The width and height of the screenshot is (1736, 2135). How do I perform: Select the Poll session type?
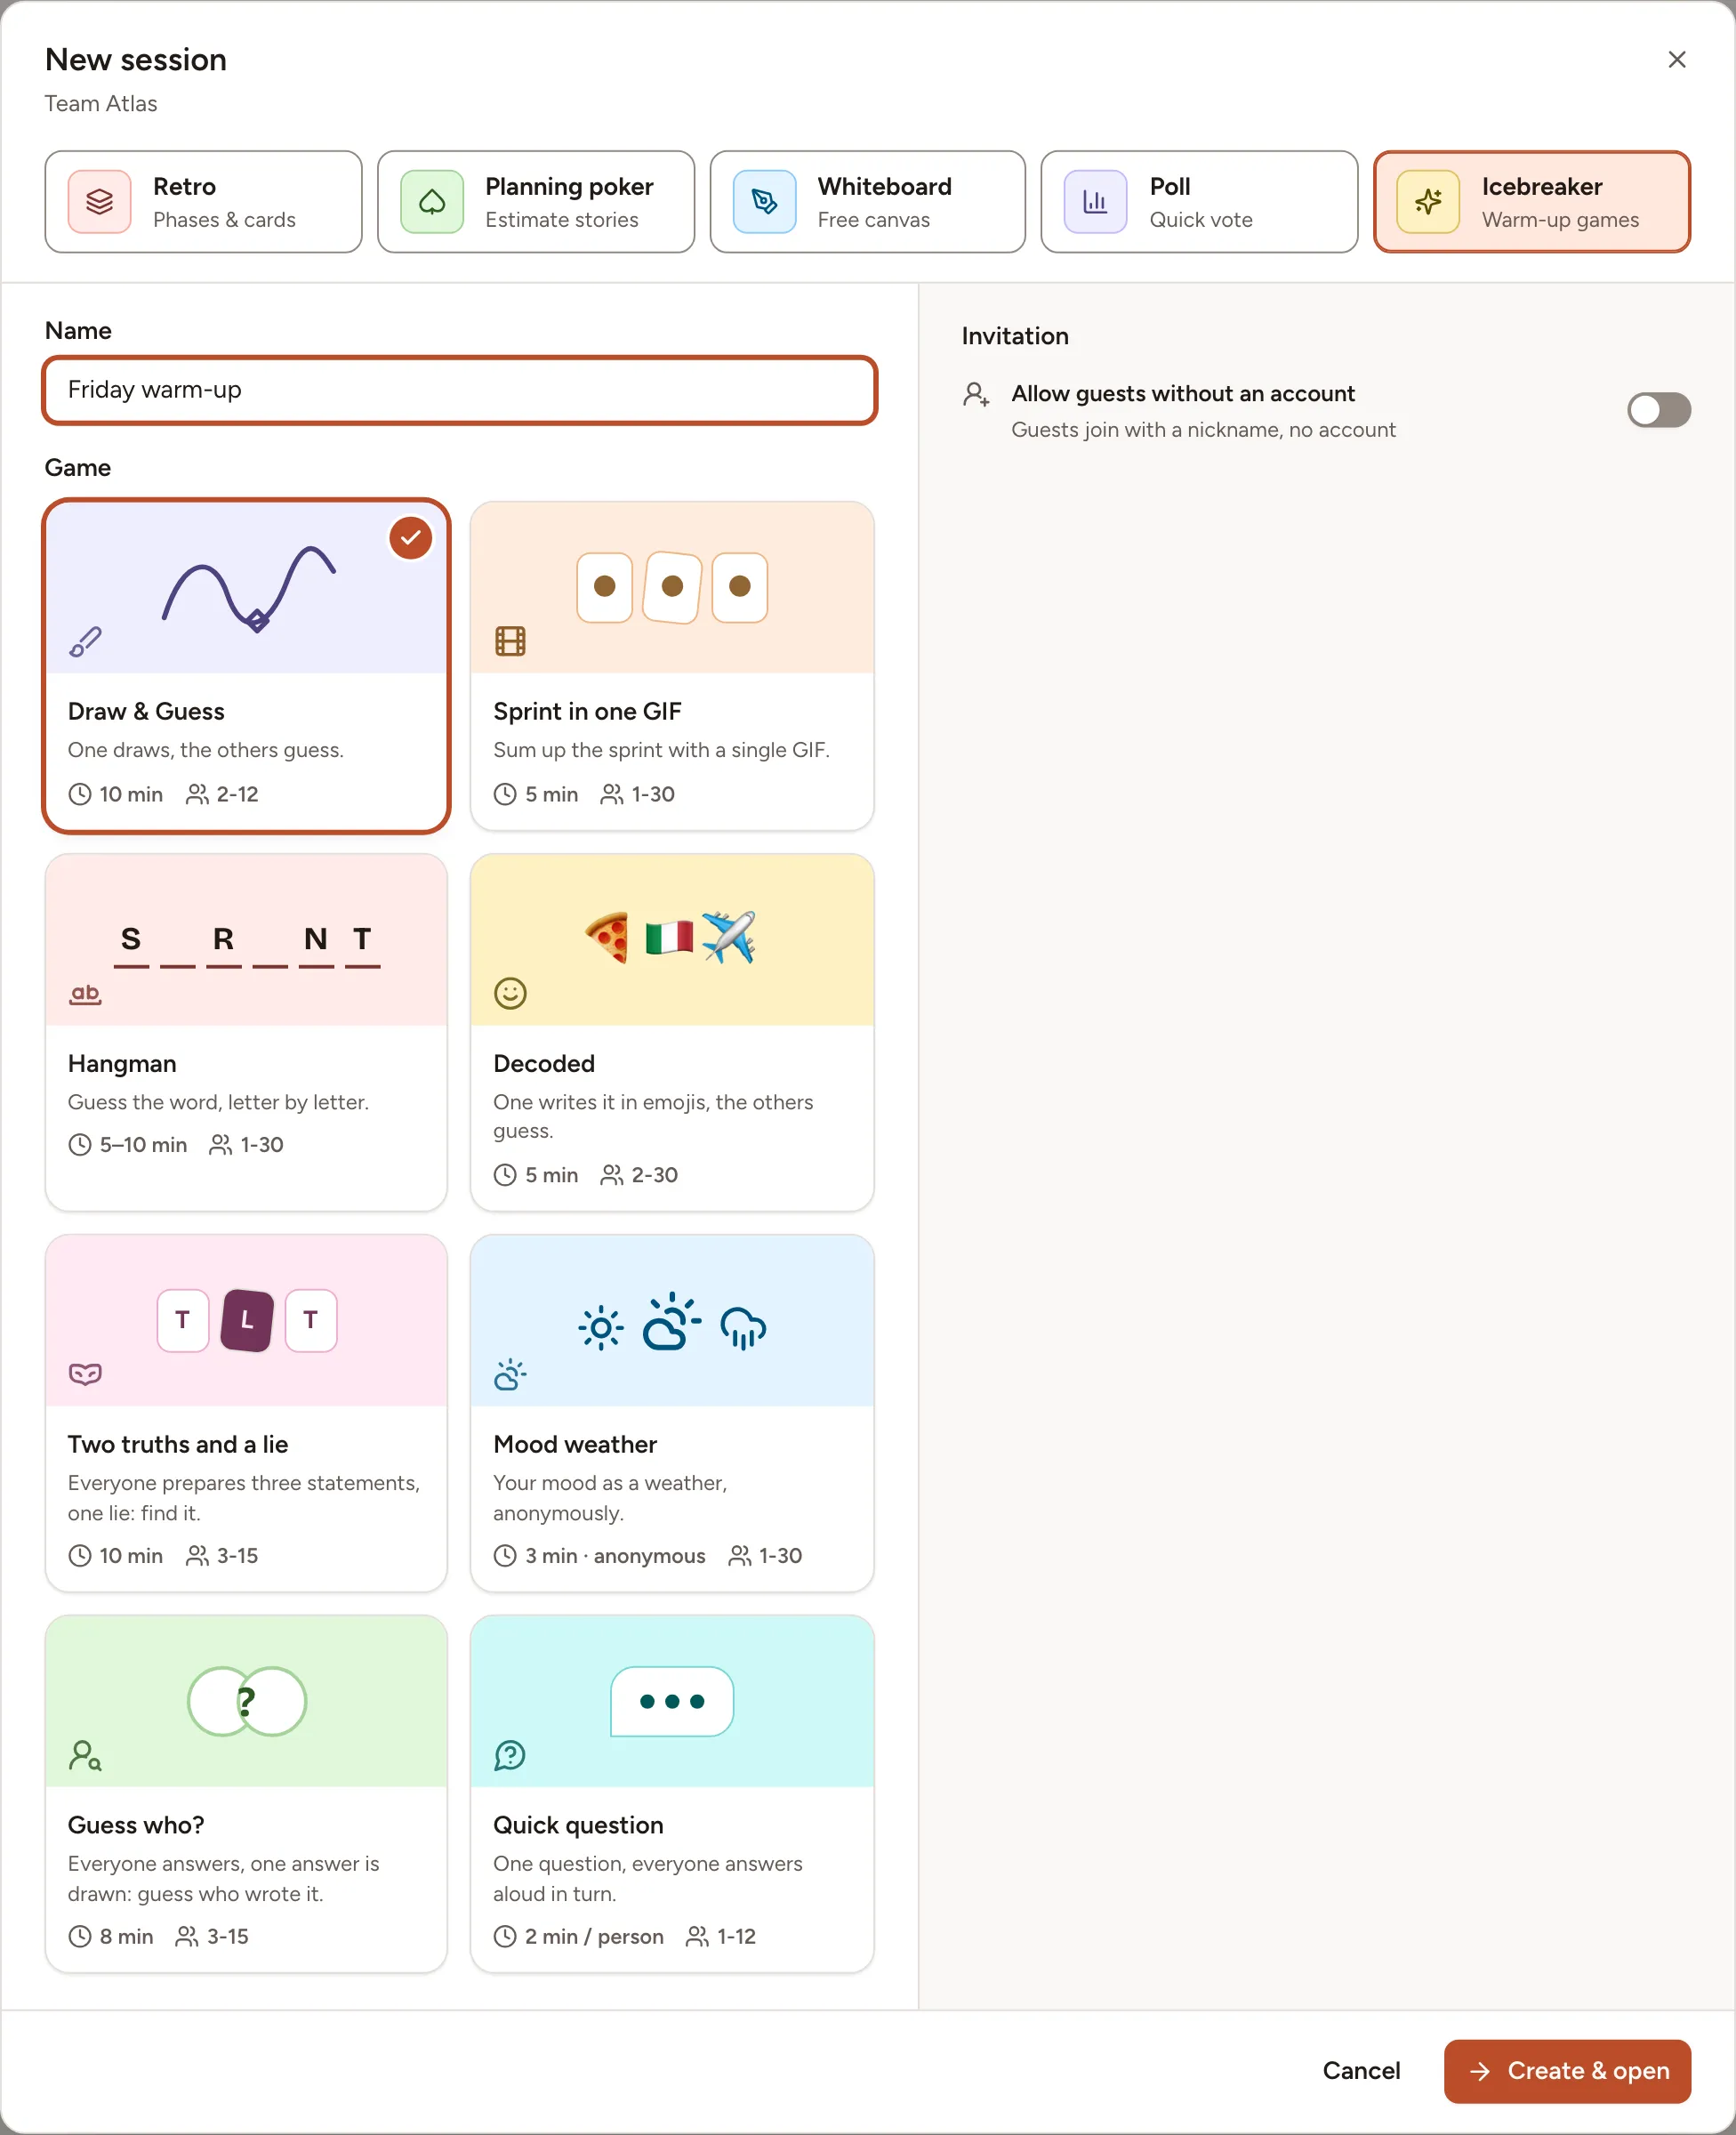click(x=1199, y=202)
